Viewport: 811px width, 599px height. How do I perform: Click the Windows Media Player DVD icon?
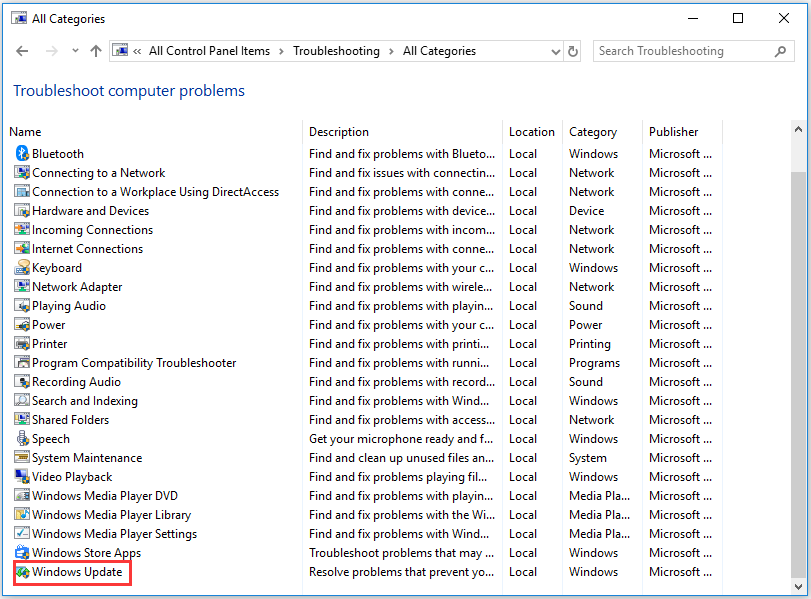coord(22,496)
